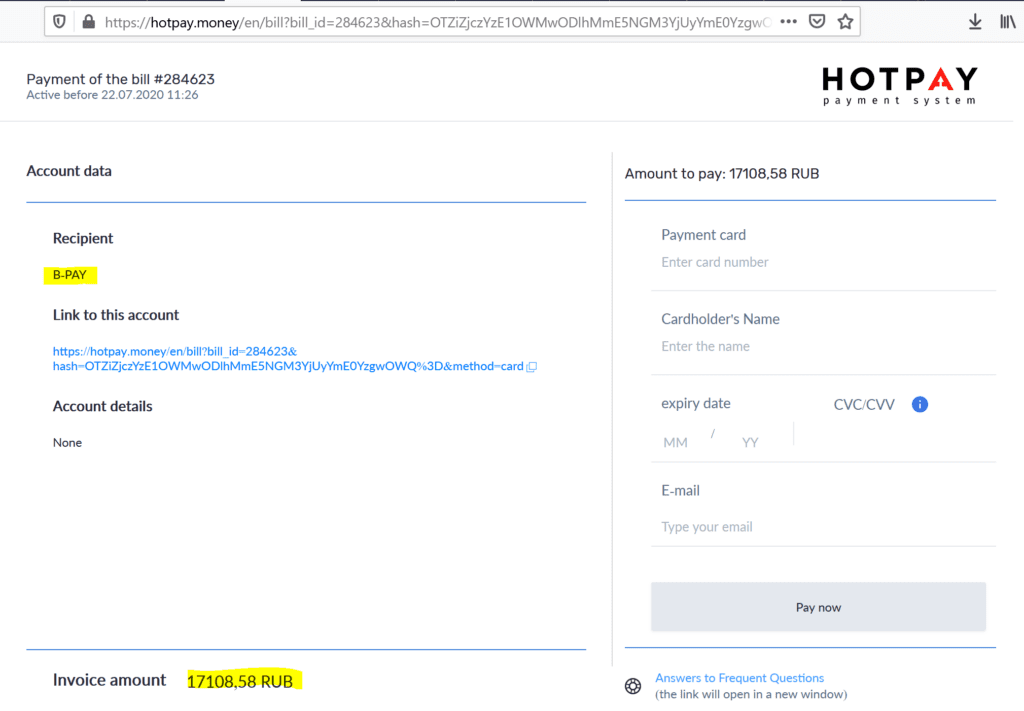The height and width of the screenshot is (711, 1024).
Task: Open Answers to Frequent Questions link
Action: click(x=739, y=678)
